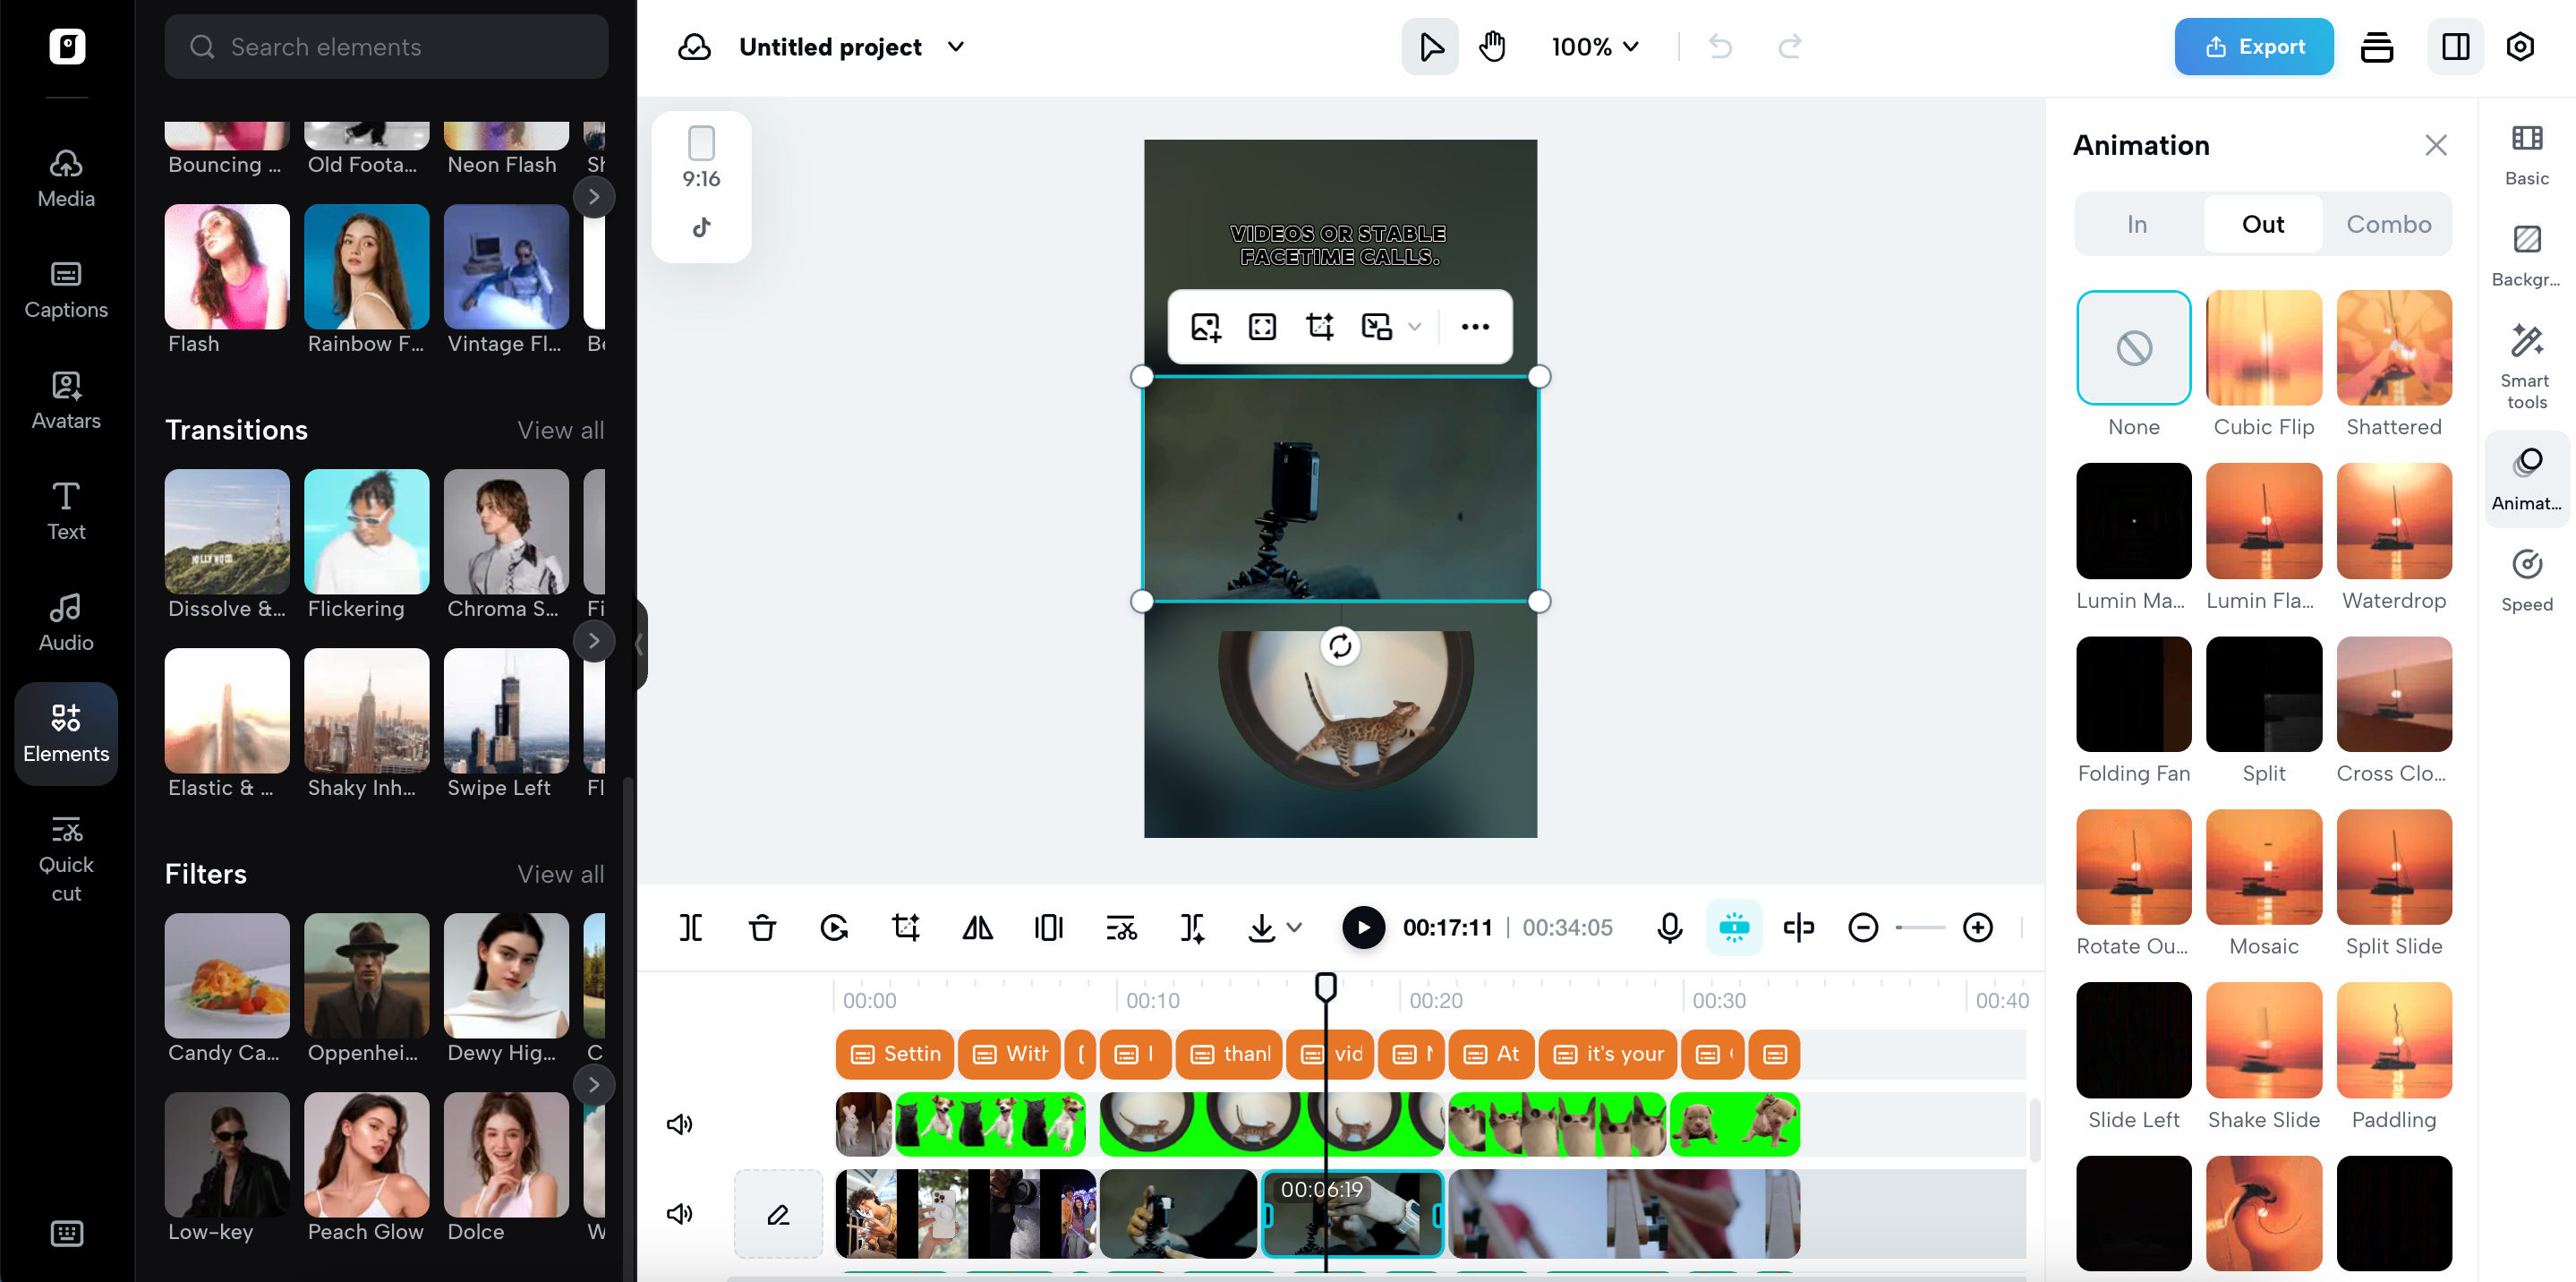The image size is (2576, 1282).
Task: Switch to the Combo animation tab
Action: pos(2388,224)
